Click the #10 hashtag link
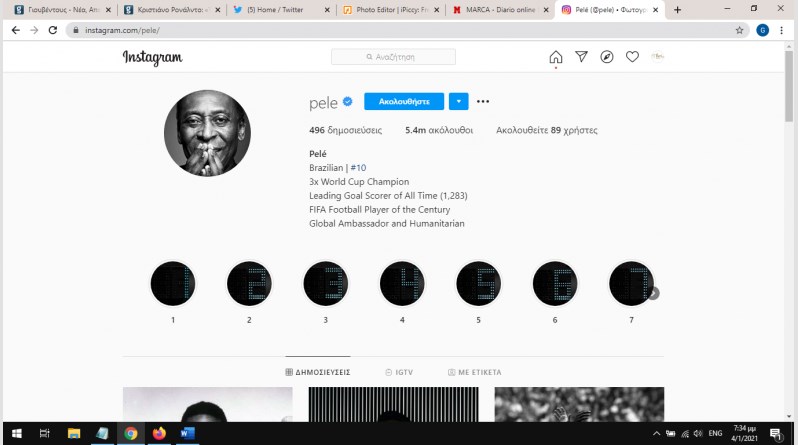The image size is (798, 445). [x=358, y=167]
